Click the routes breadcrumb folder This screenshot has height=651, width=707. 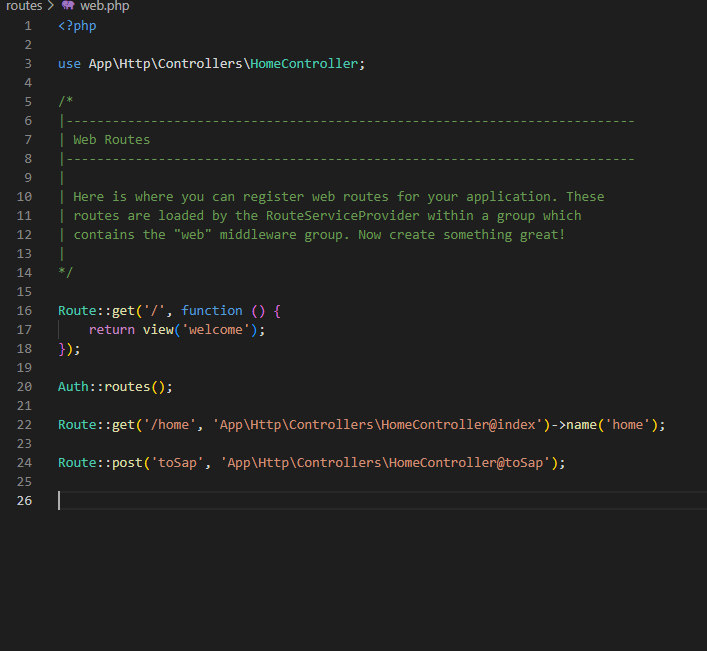(24, 6)
